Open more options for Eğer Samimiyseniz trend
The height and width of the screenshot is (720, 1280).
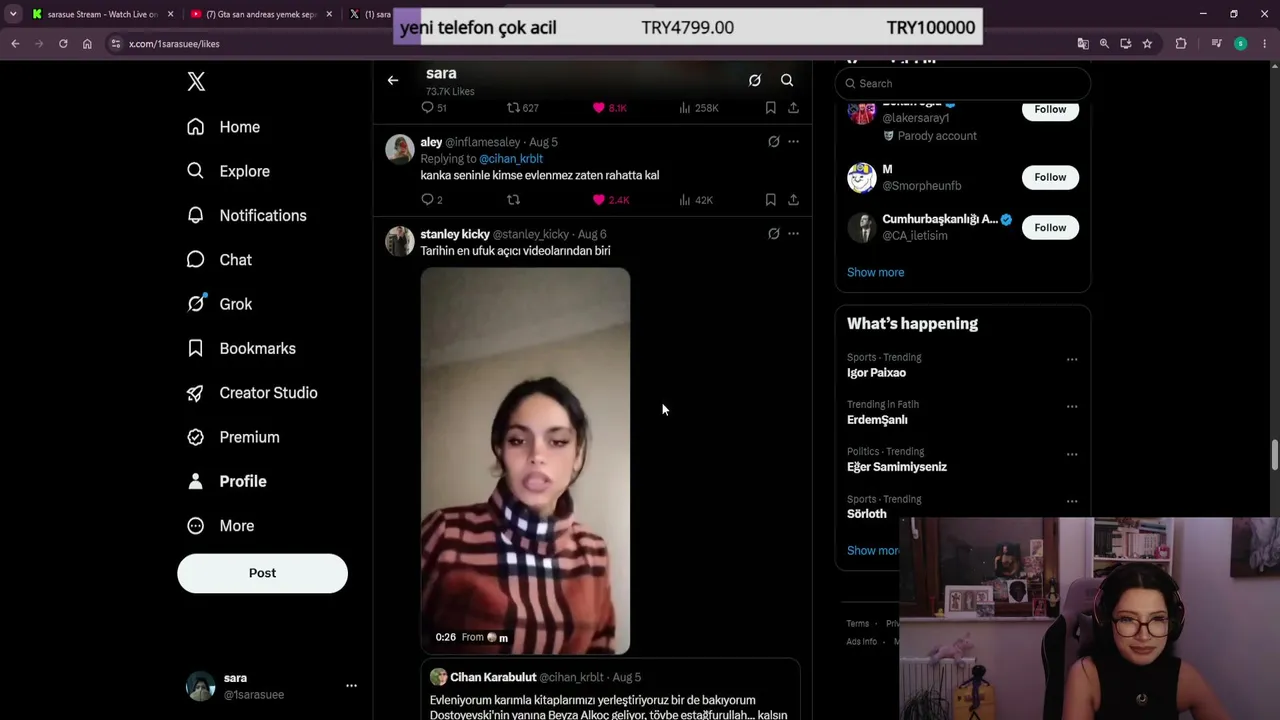(1072, 454)
